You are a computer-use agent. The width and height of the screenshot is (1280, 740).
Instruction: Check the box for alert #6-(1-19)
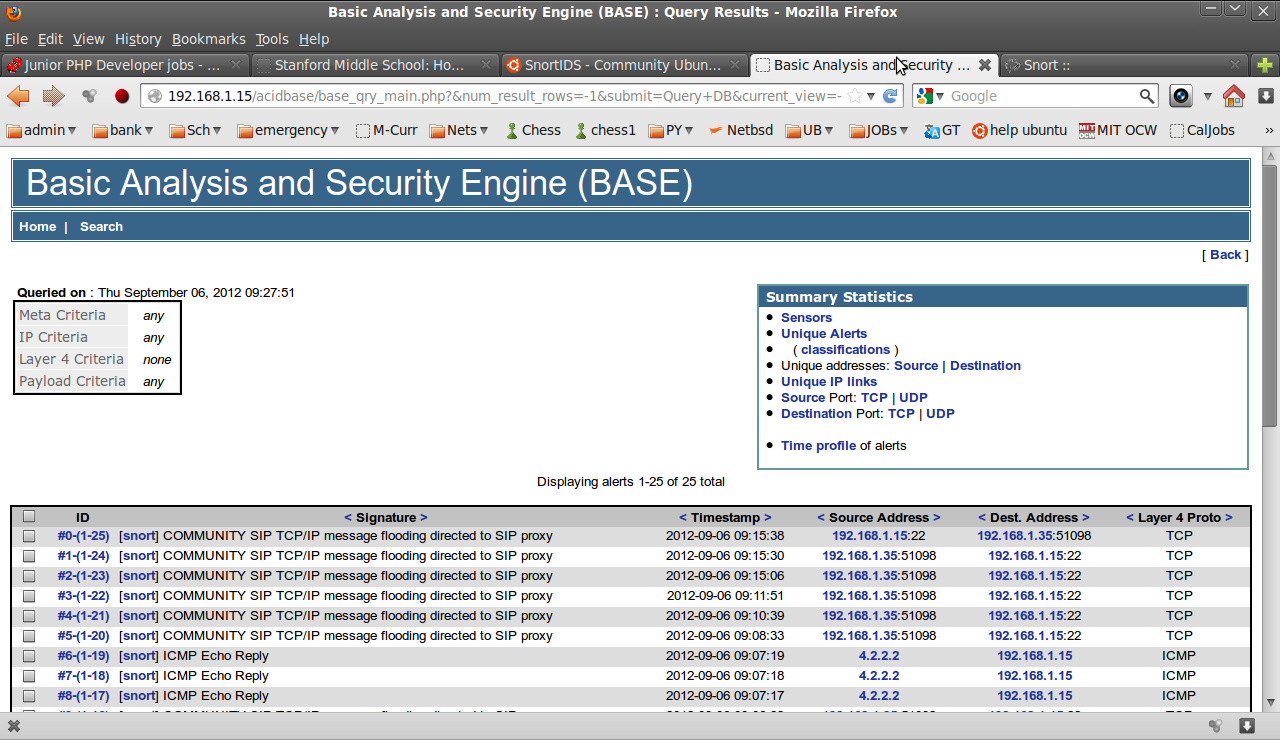(x=29, y=656)
